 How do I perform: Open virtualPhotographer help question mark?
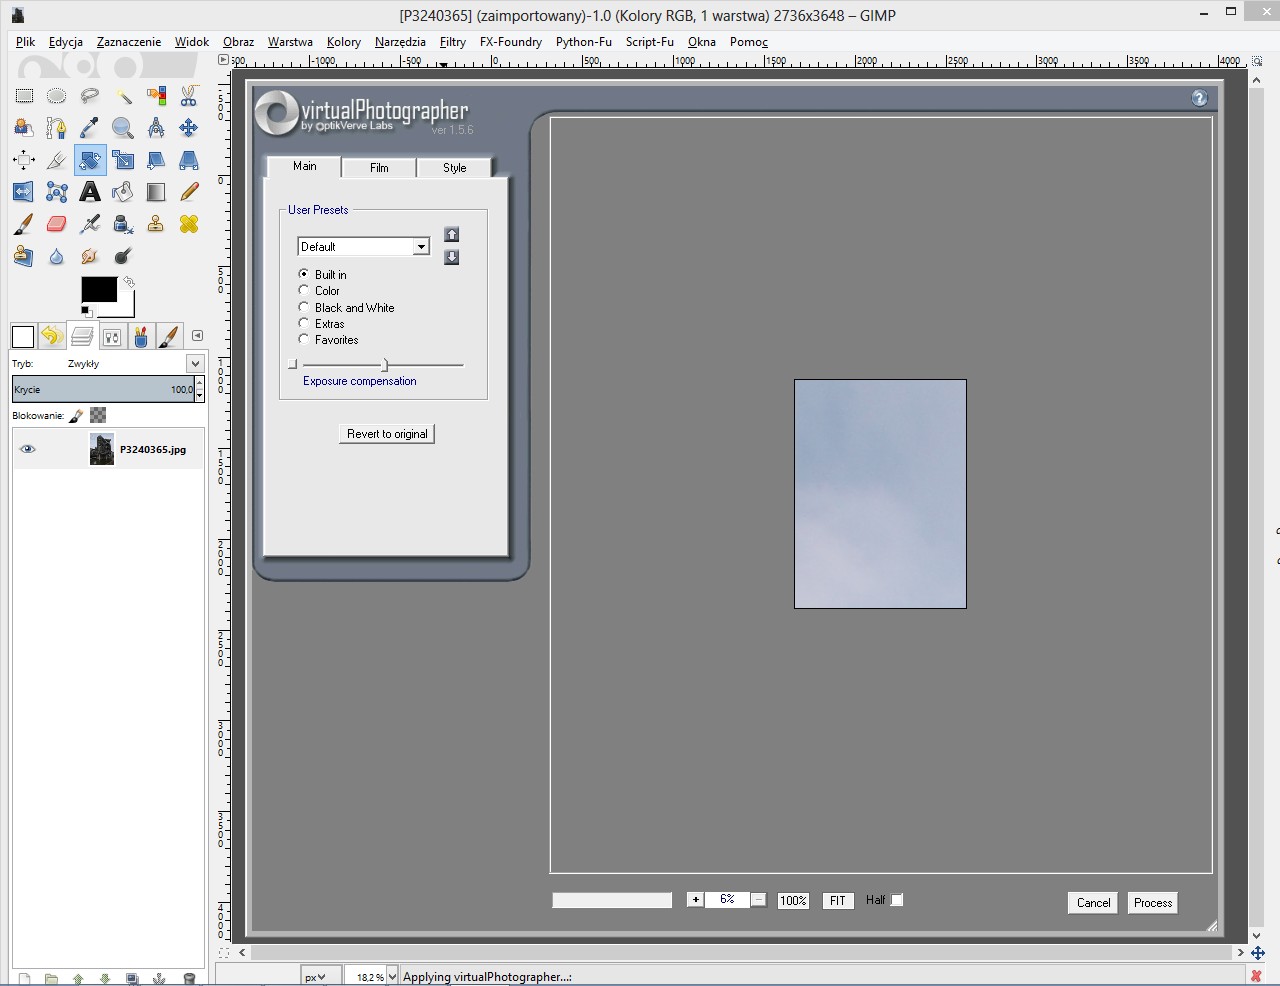1199,98
